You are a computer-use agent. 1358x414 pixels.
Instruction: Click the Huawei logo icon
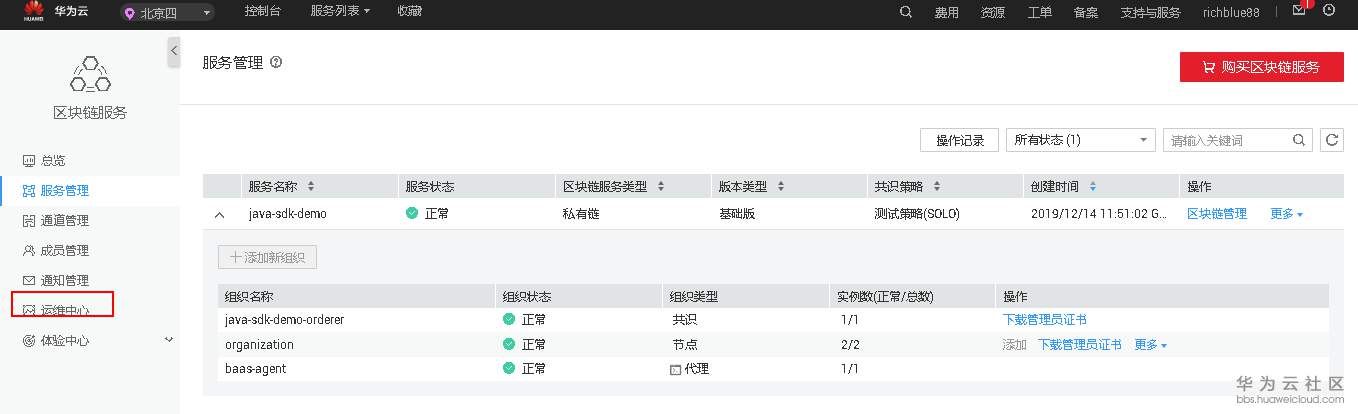pos(33,11)
